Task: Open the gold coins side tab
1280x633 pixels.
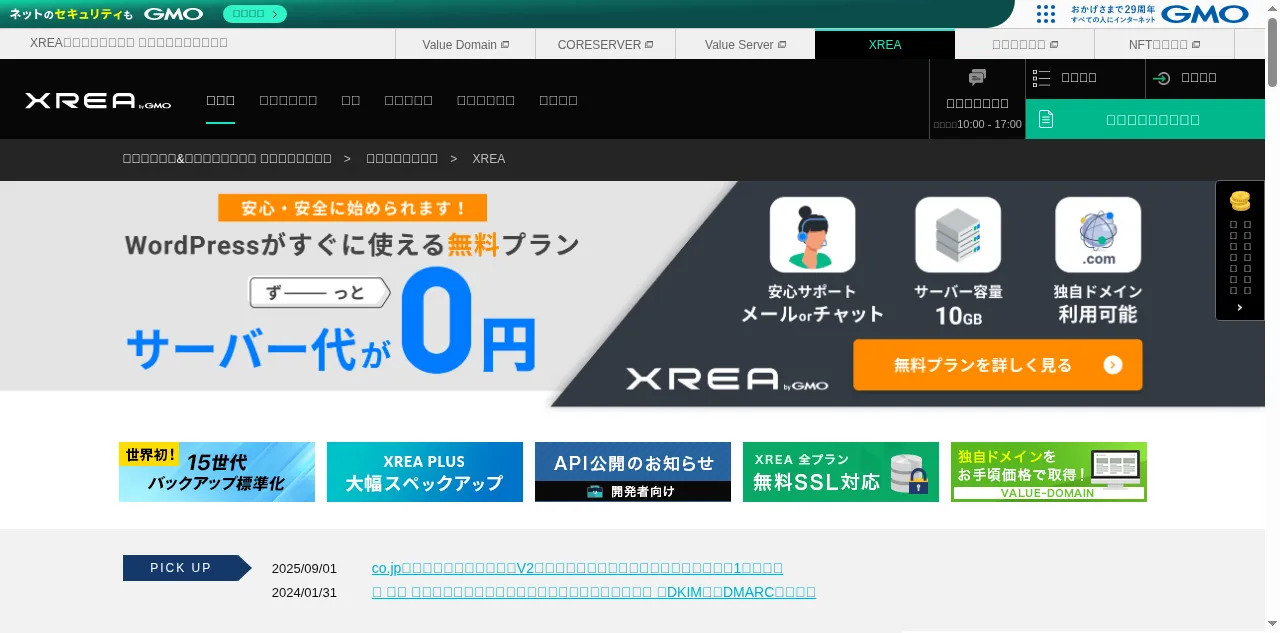Action: [1240, 201]
